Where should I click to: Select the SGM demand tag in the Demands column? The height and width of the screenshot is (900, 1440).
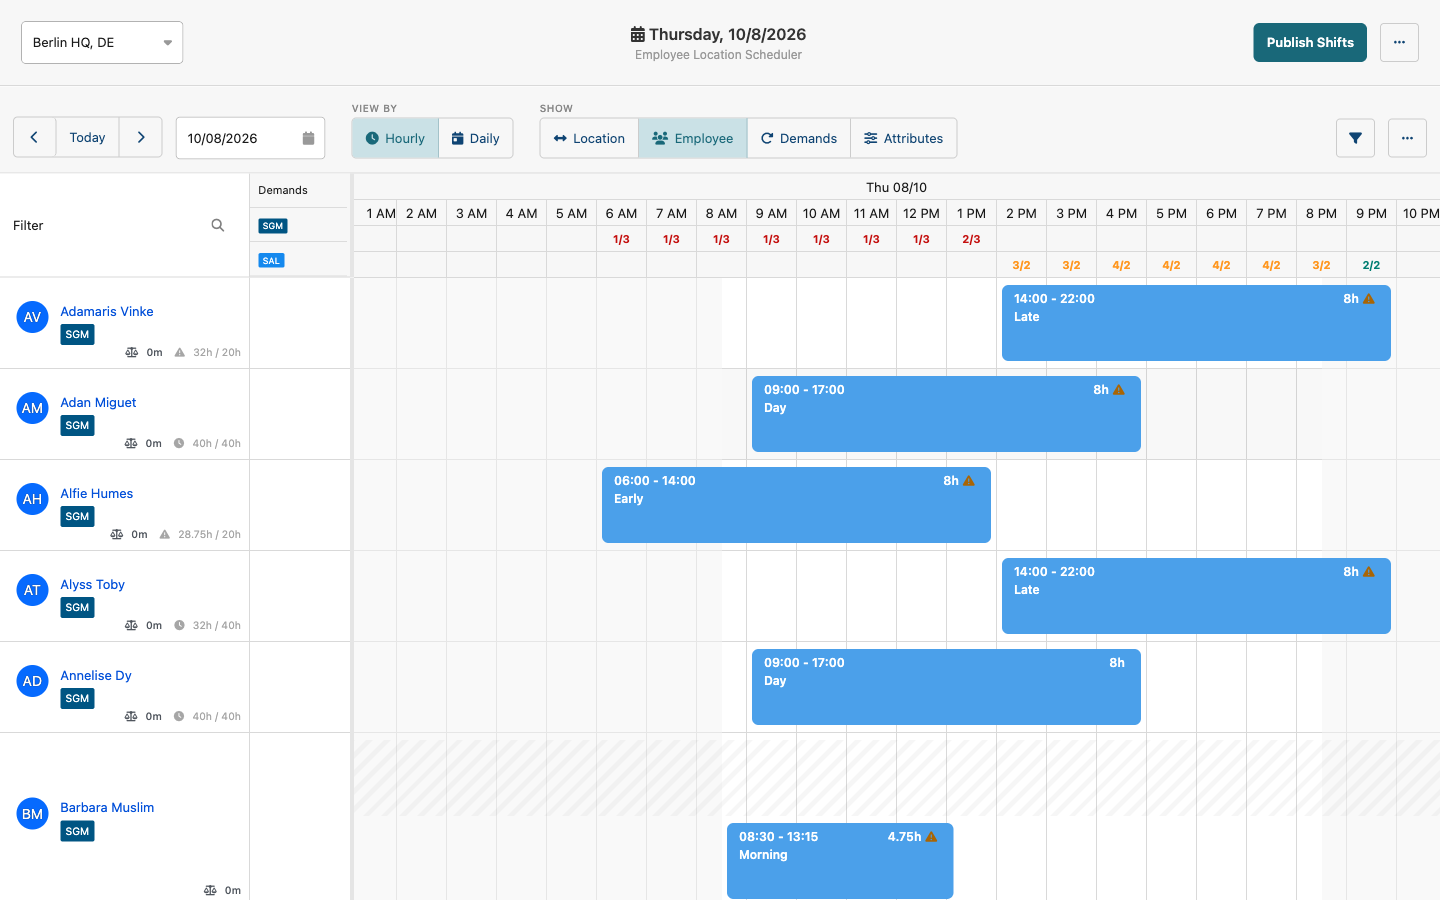click(x=273, y=226)
